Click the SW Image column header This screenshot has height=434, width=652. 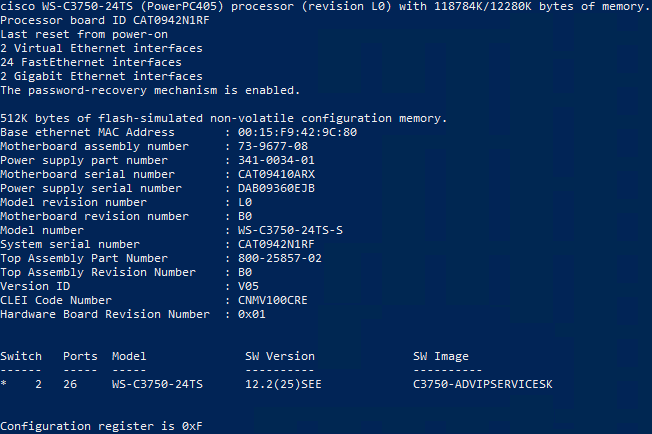(441, 356)
